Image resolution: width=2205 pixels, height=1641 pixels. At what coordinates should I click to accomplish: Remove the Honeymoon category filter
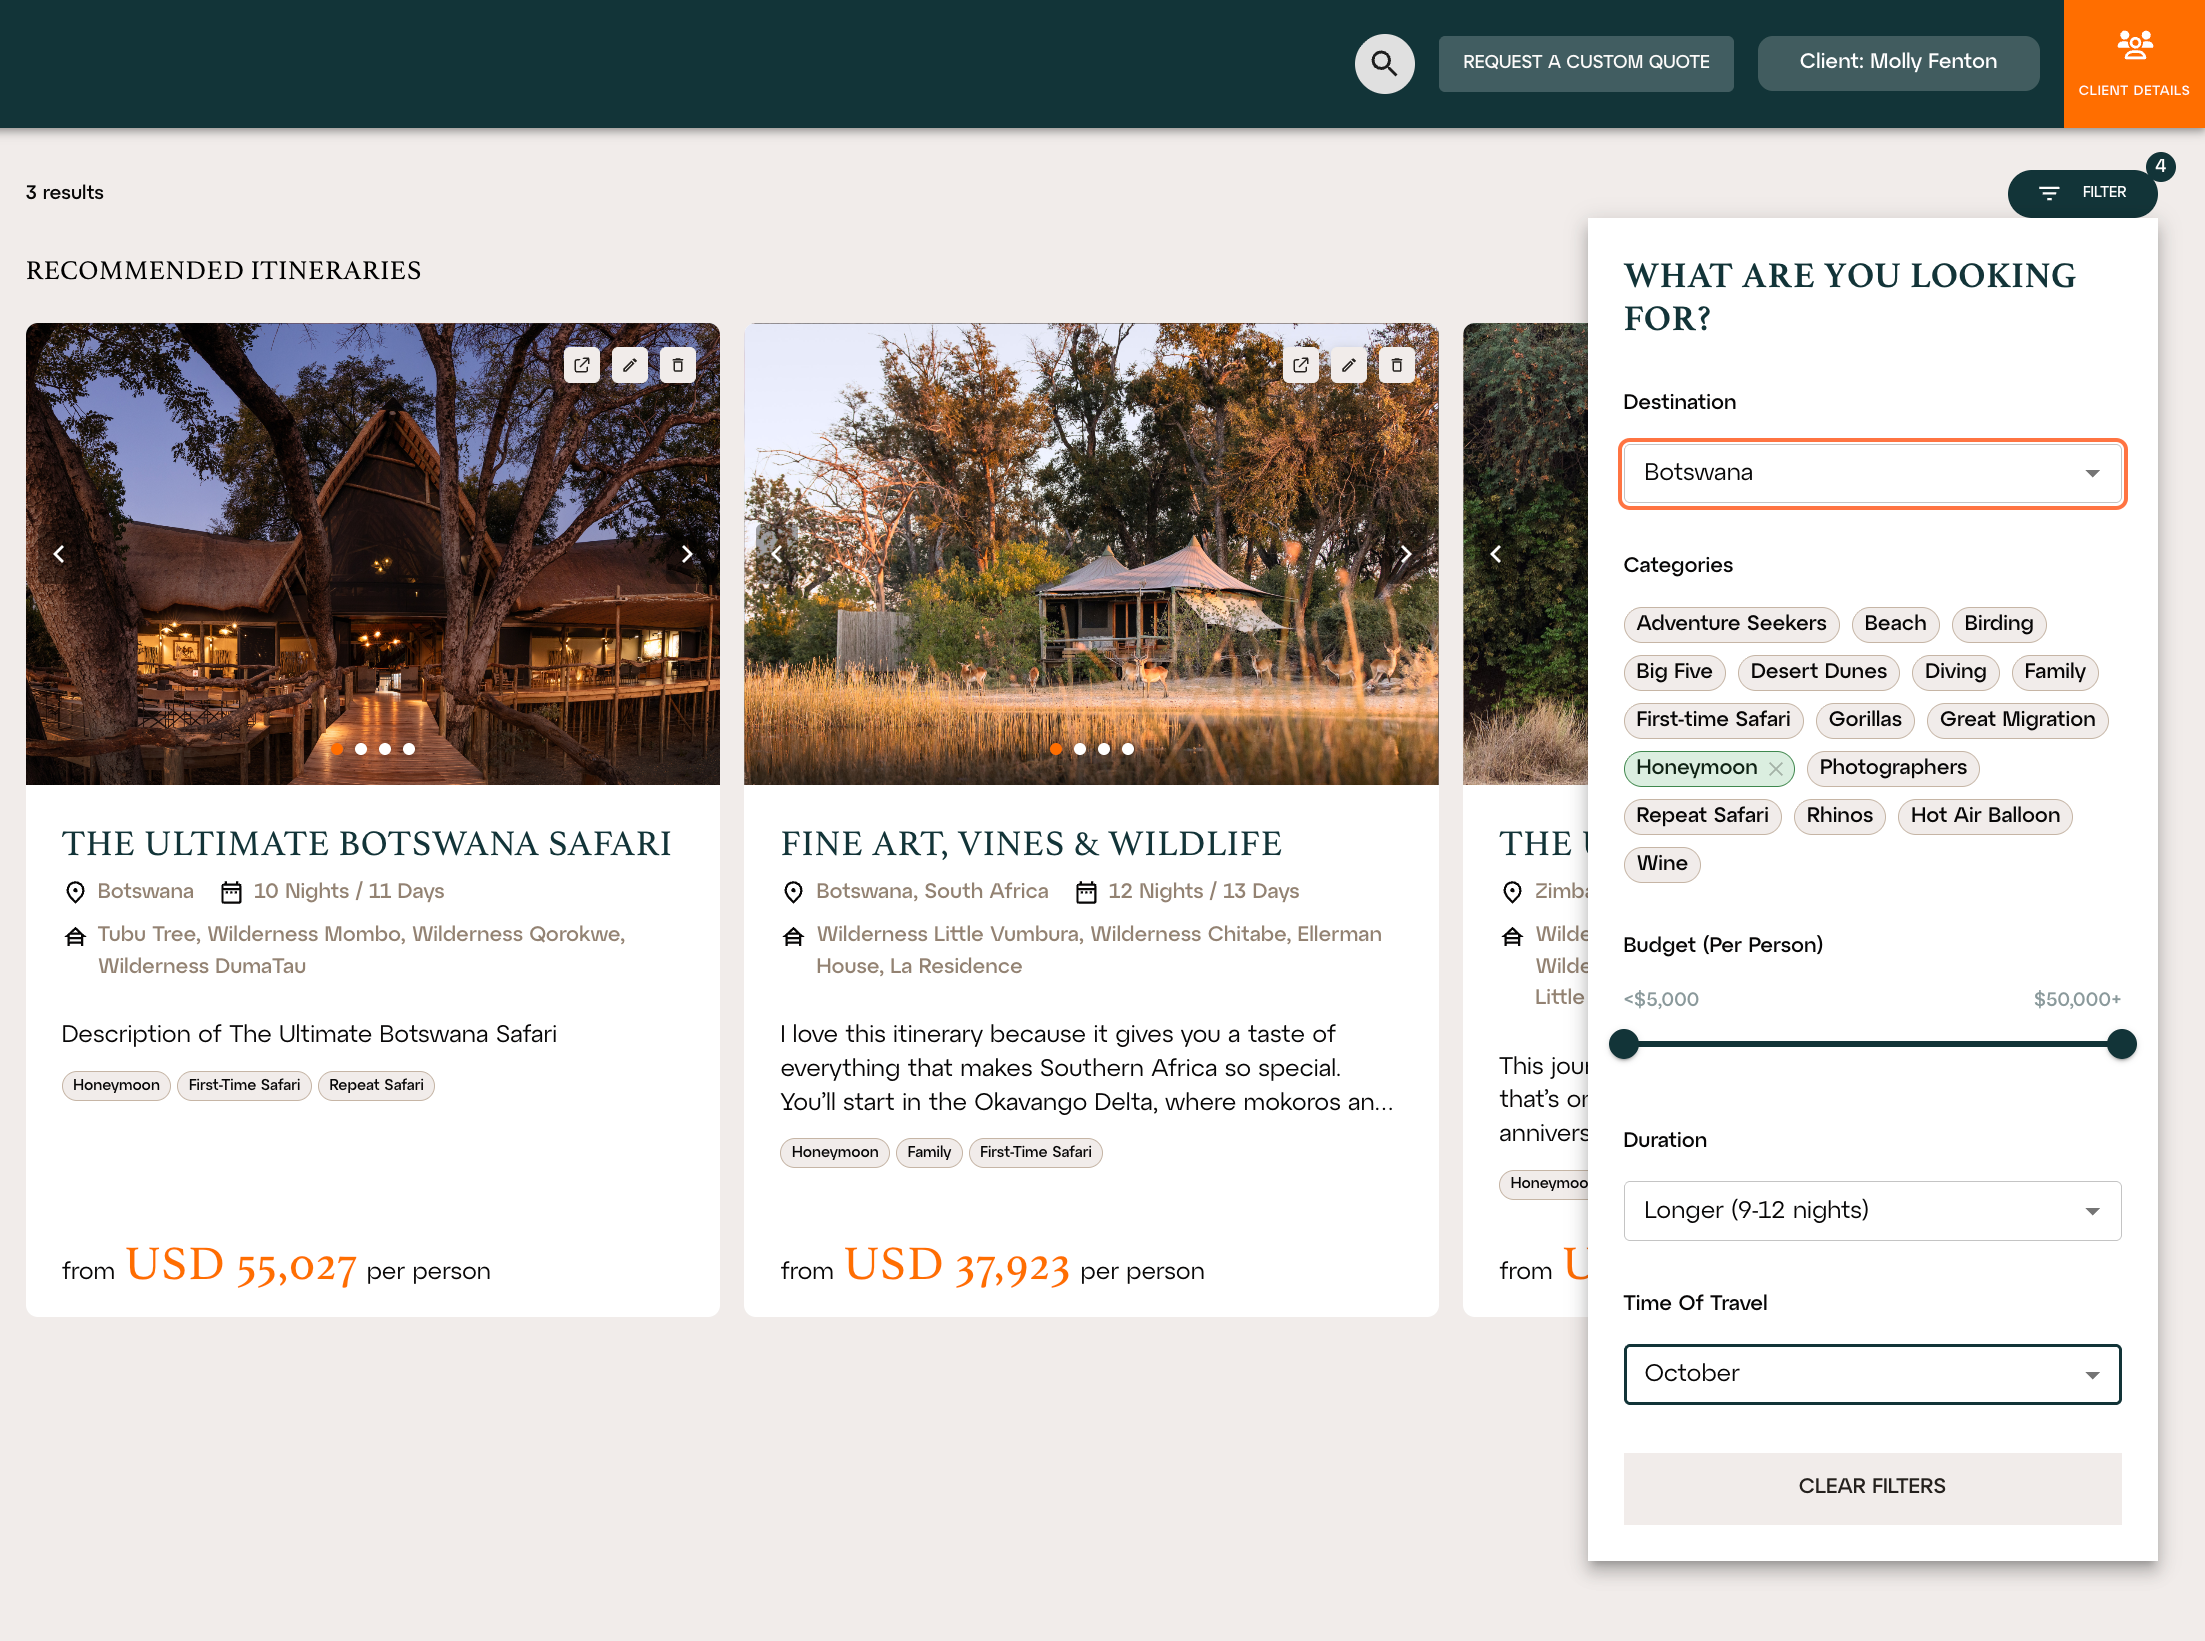click(1776, 768)
